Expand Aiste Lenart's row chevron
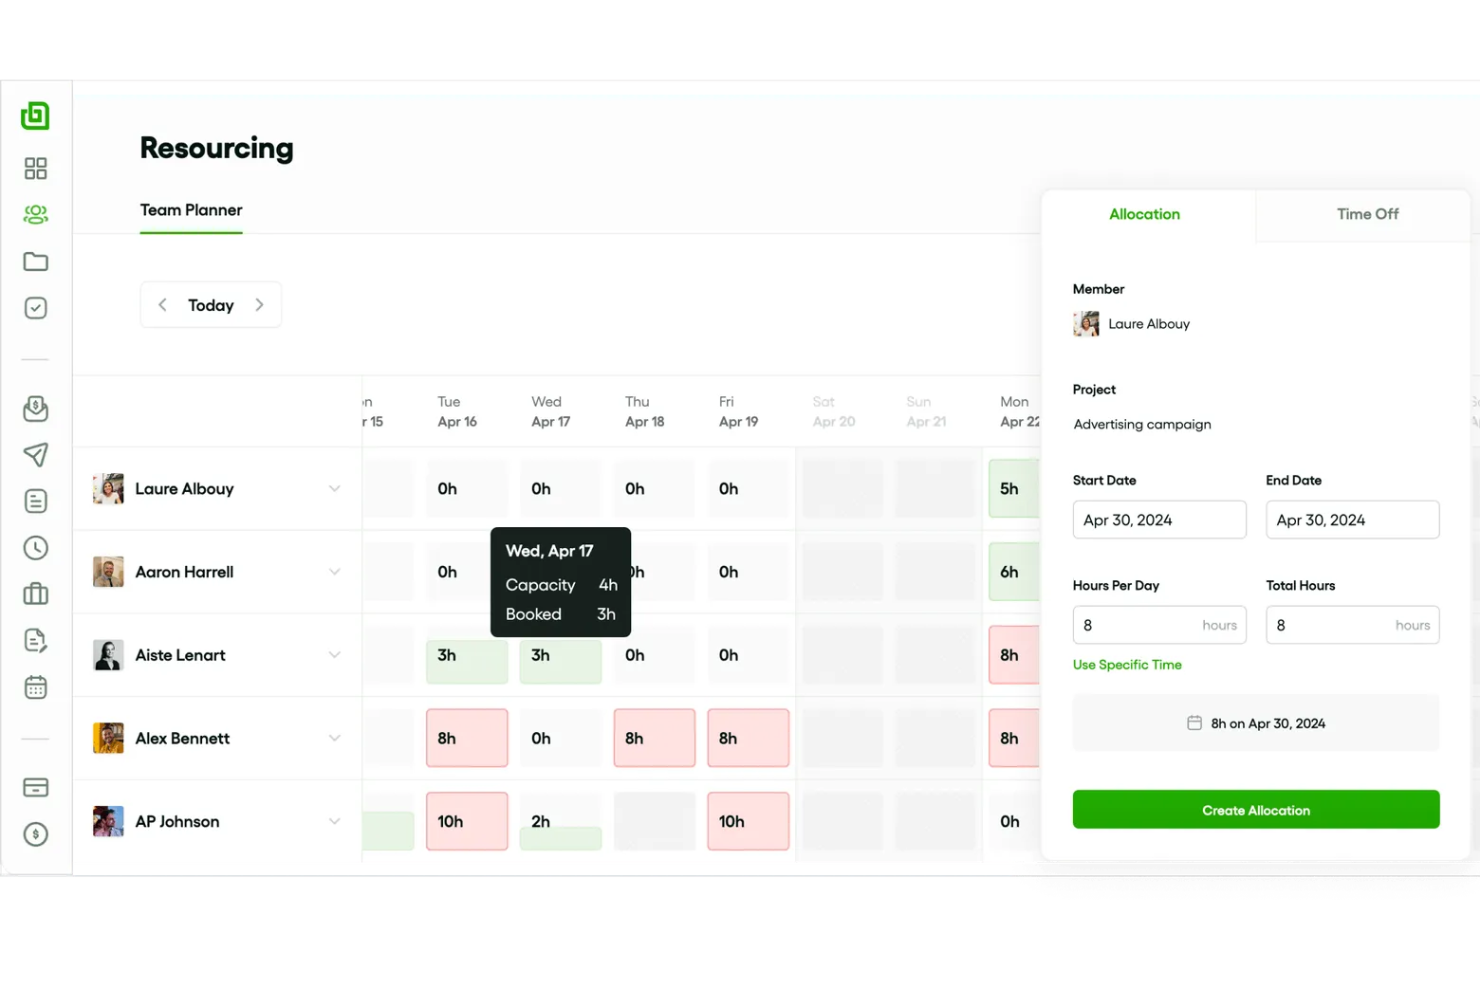This screenshot has height=987, width=1480. (334, 655)
